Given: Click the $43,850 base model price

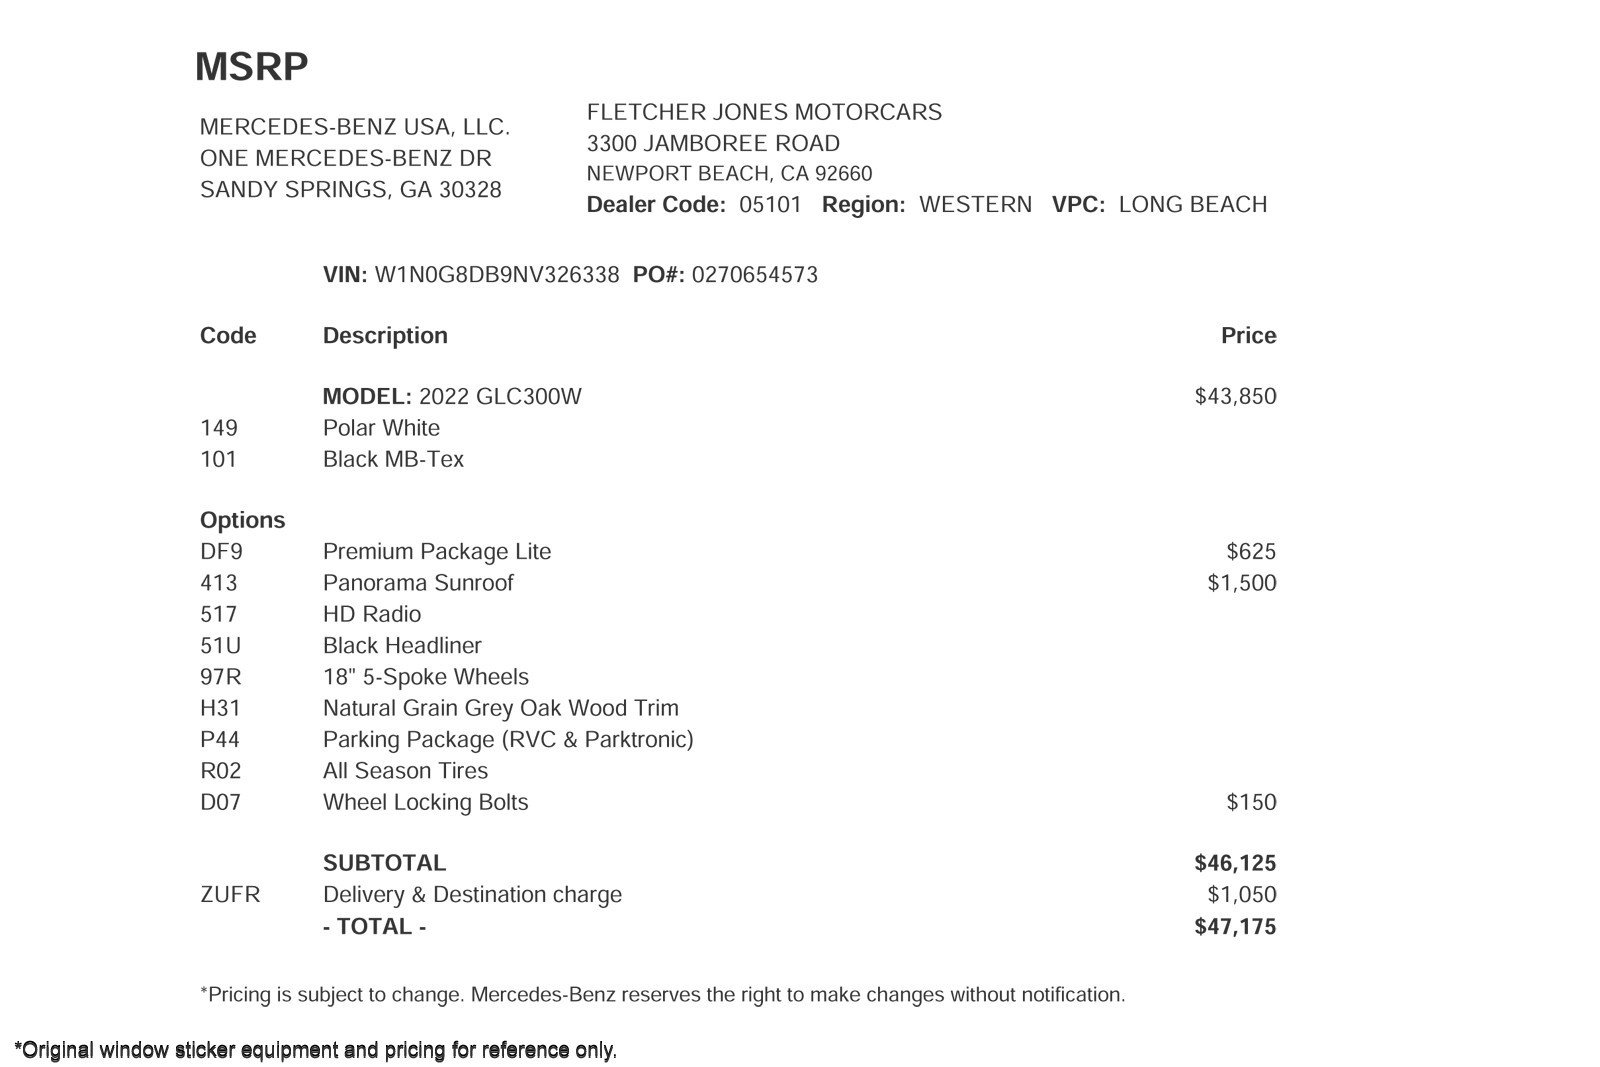Looking at the screenshot, I should pos(1235,397).
